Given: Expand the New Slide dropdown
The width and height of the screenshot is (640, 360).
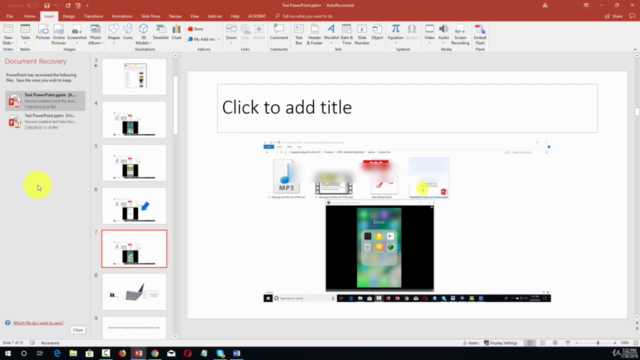Looking at the screenshot, I should pos(8,42).
